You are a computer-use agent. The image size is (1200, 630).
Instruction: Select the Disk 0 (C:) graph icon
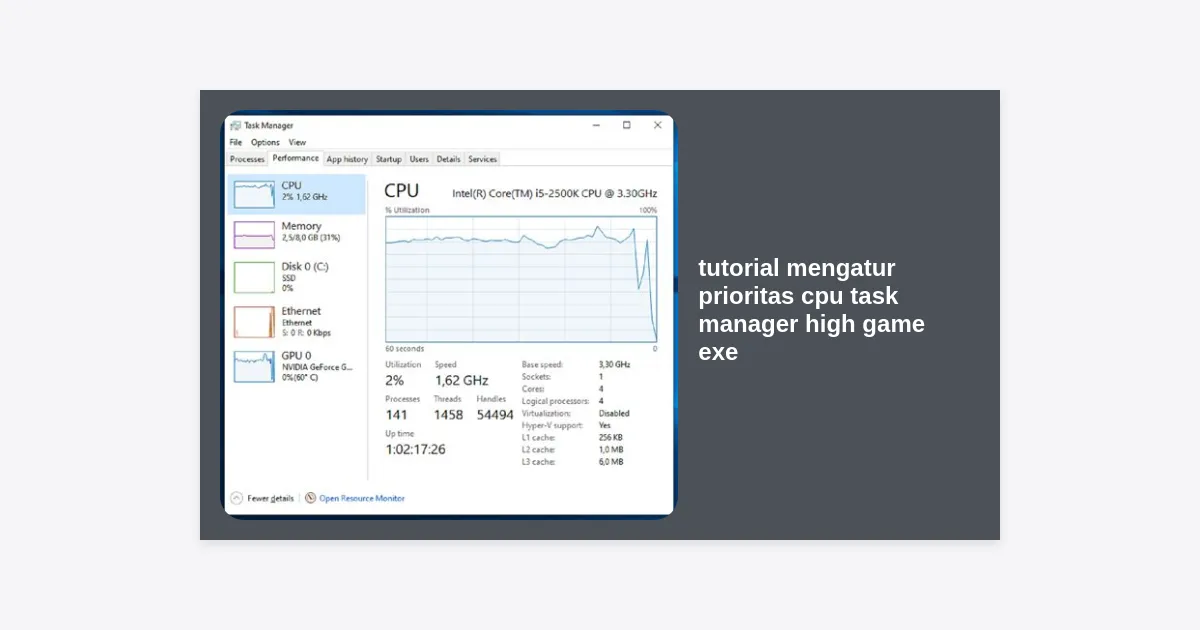pyautogui.click(x=254, y=277)
